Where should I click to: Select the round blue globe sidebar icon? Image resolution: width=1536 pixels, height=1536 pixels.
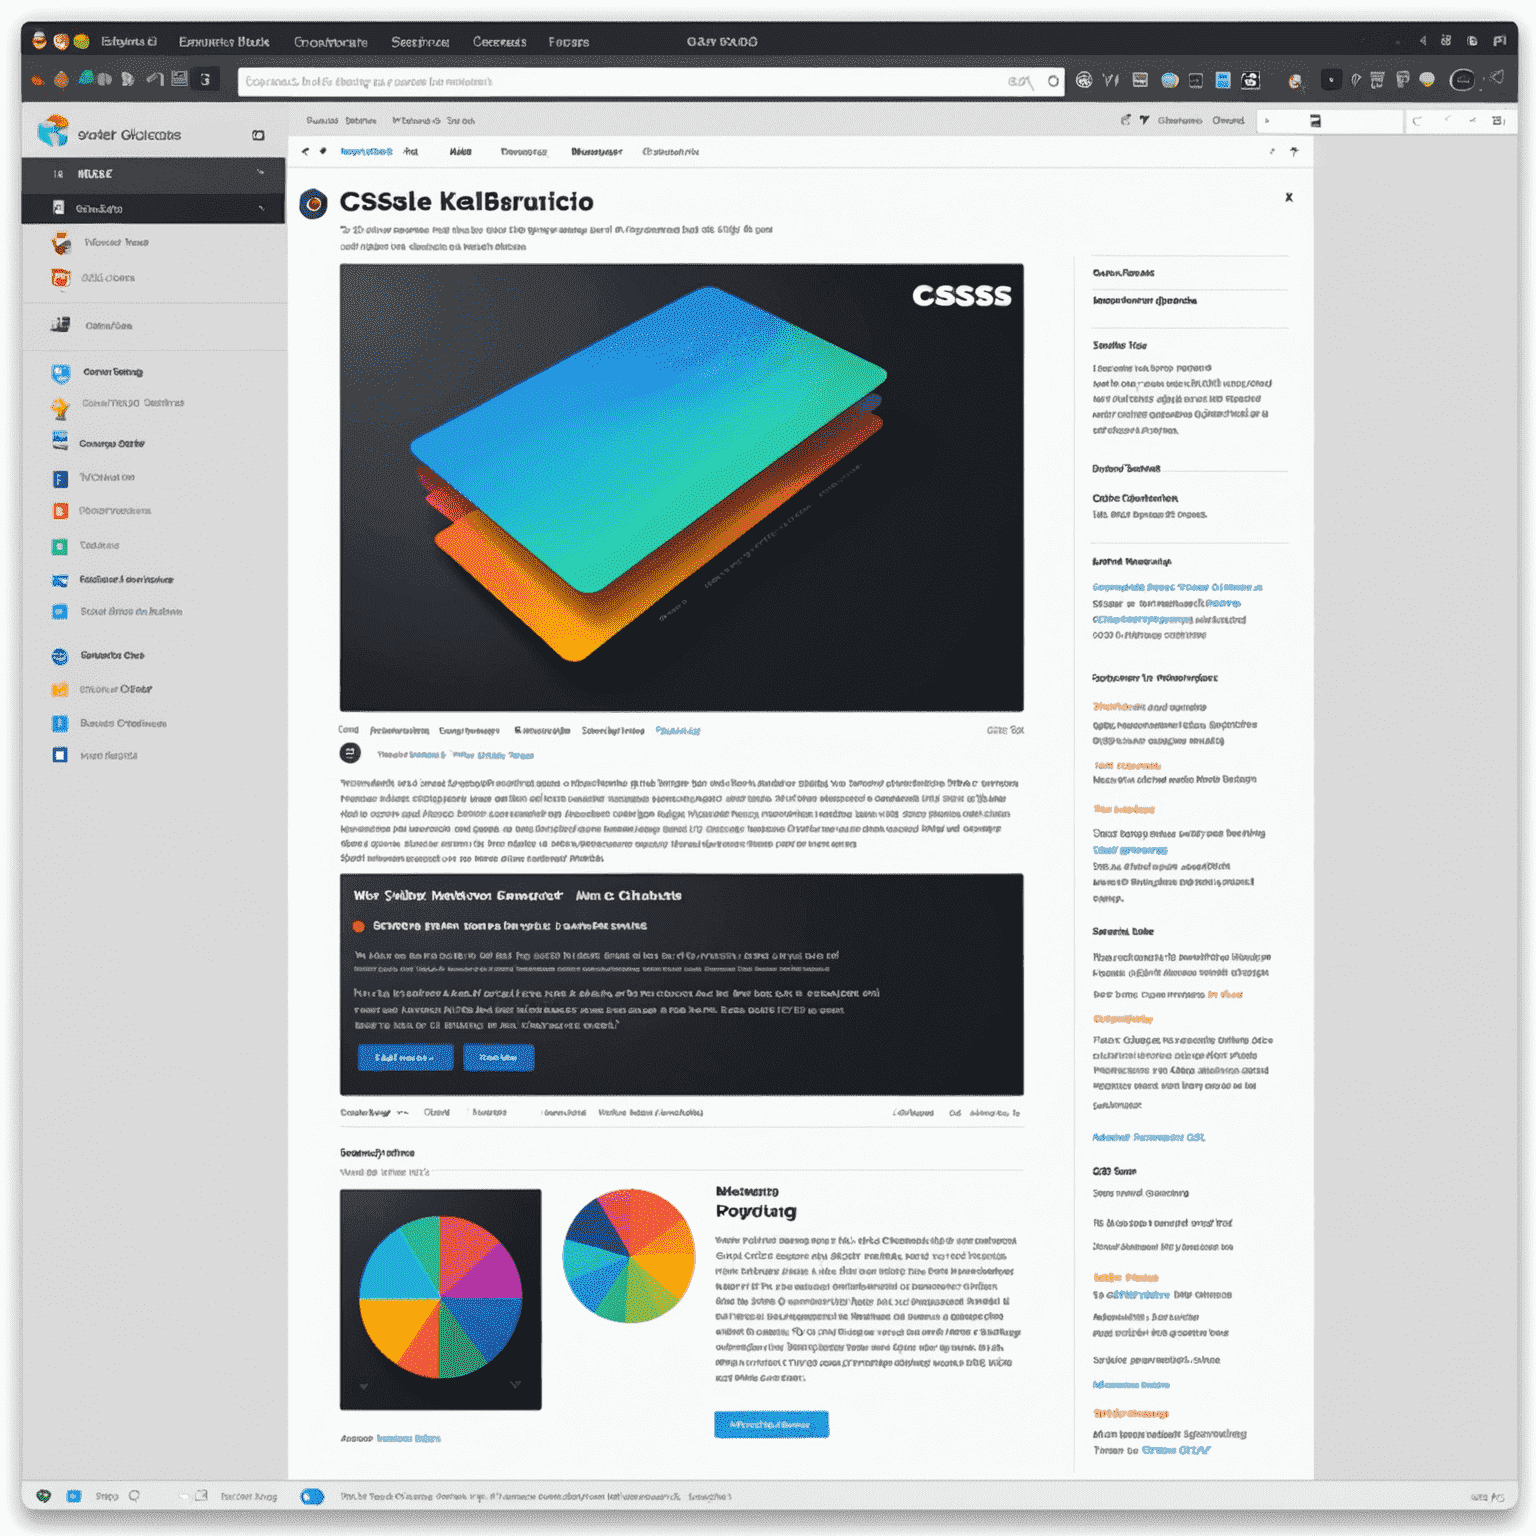pyautogui.click(x=60, y=656)
